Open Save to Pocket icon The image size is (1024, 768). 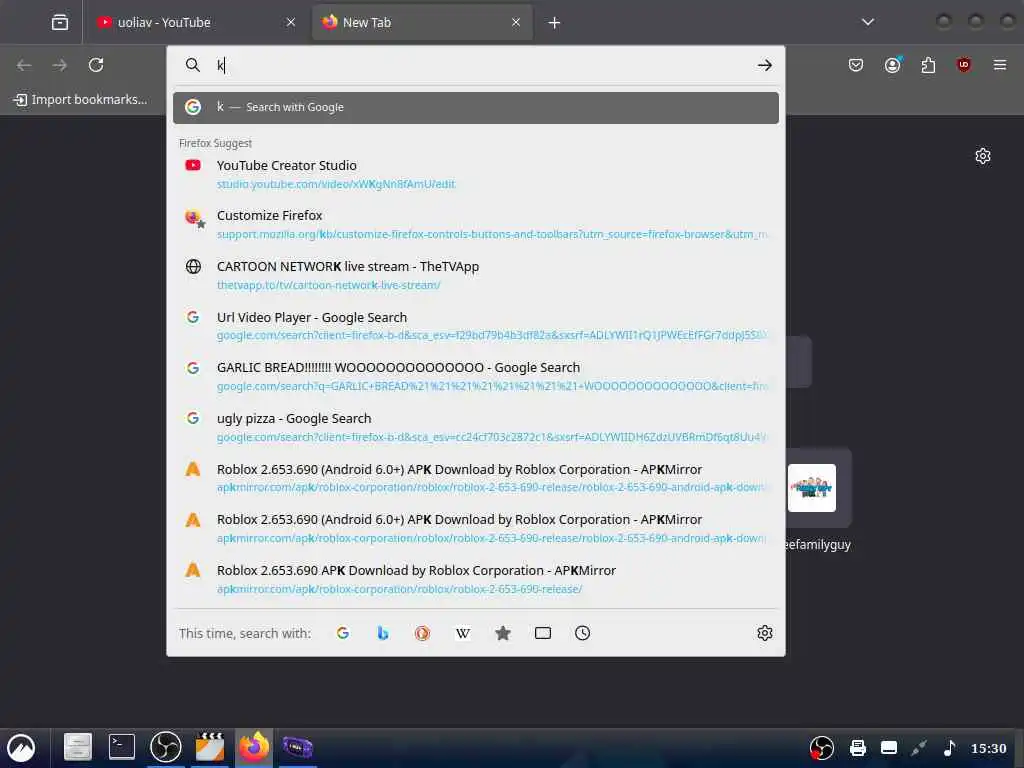pos(856,65)
